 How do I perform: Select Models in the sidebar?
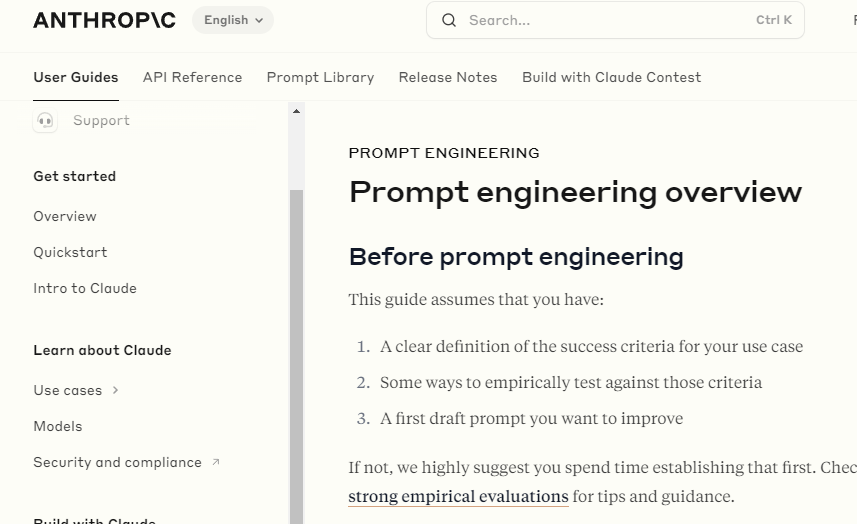(x=58, y=426)
